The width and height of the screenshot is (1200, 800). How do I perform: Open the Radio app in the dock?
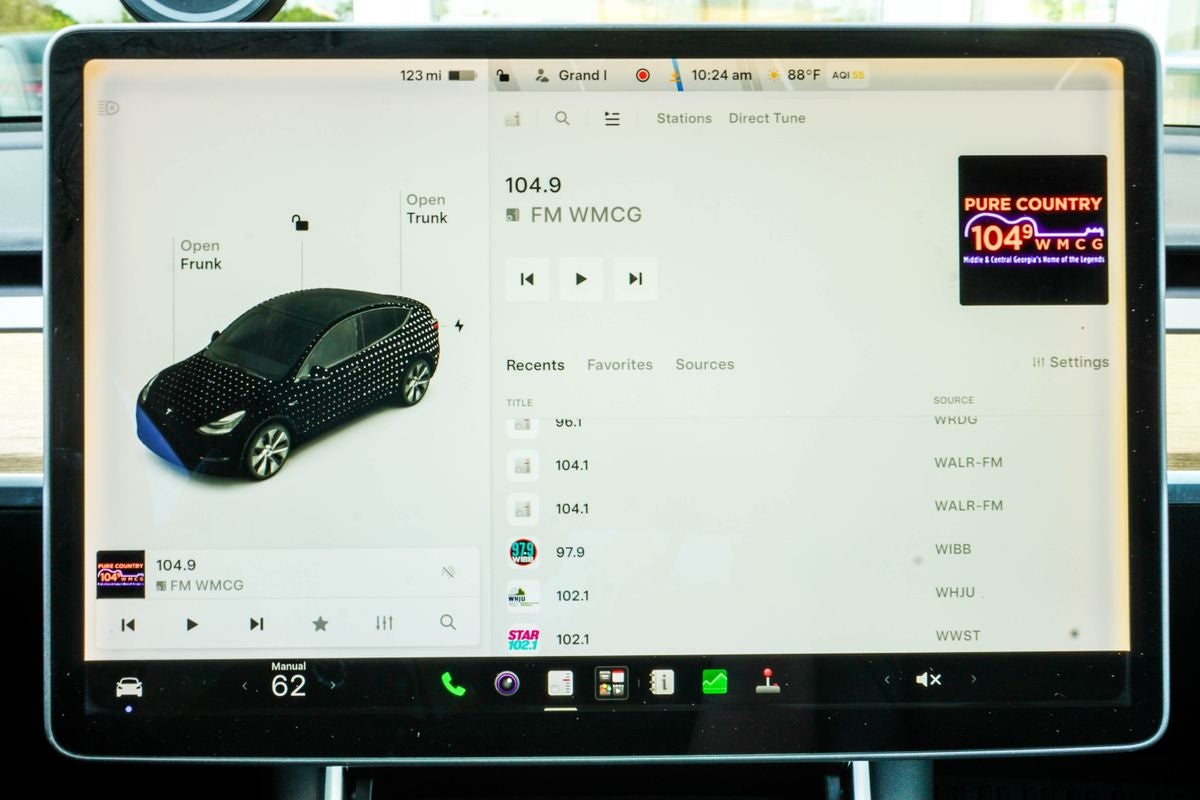tap(560, 683)
